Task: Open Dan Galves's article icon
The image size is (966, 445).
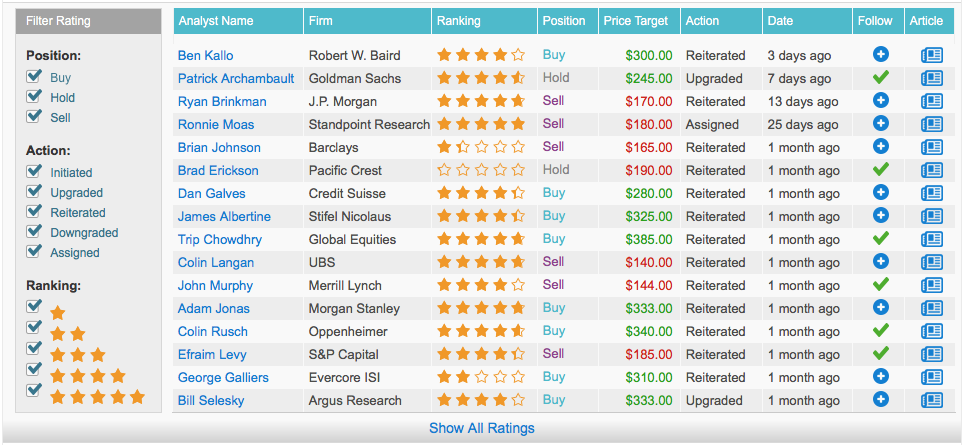Action: pyautogui.click(x=932, y=194)
